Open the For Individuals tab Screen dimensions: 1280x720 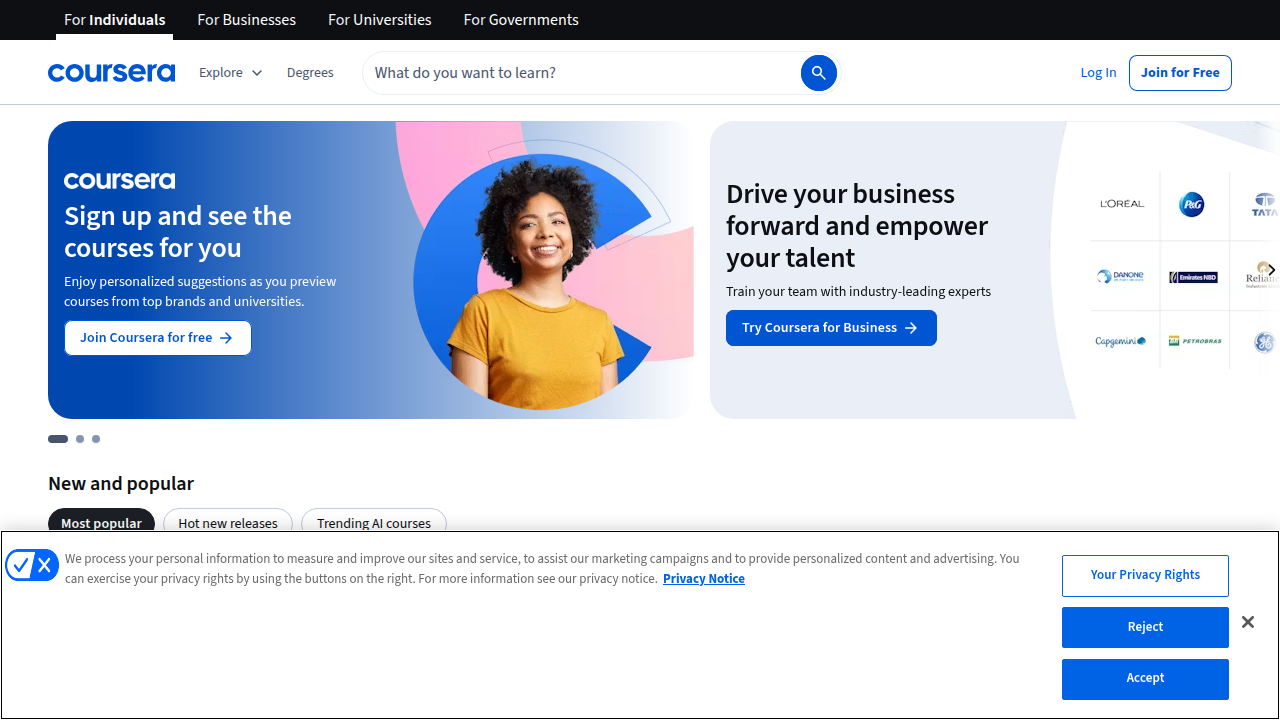tap(114, 20)
